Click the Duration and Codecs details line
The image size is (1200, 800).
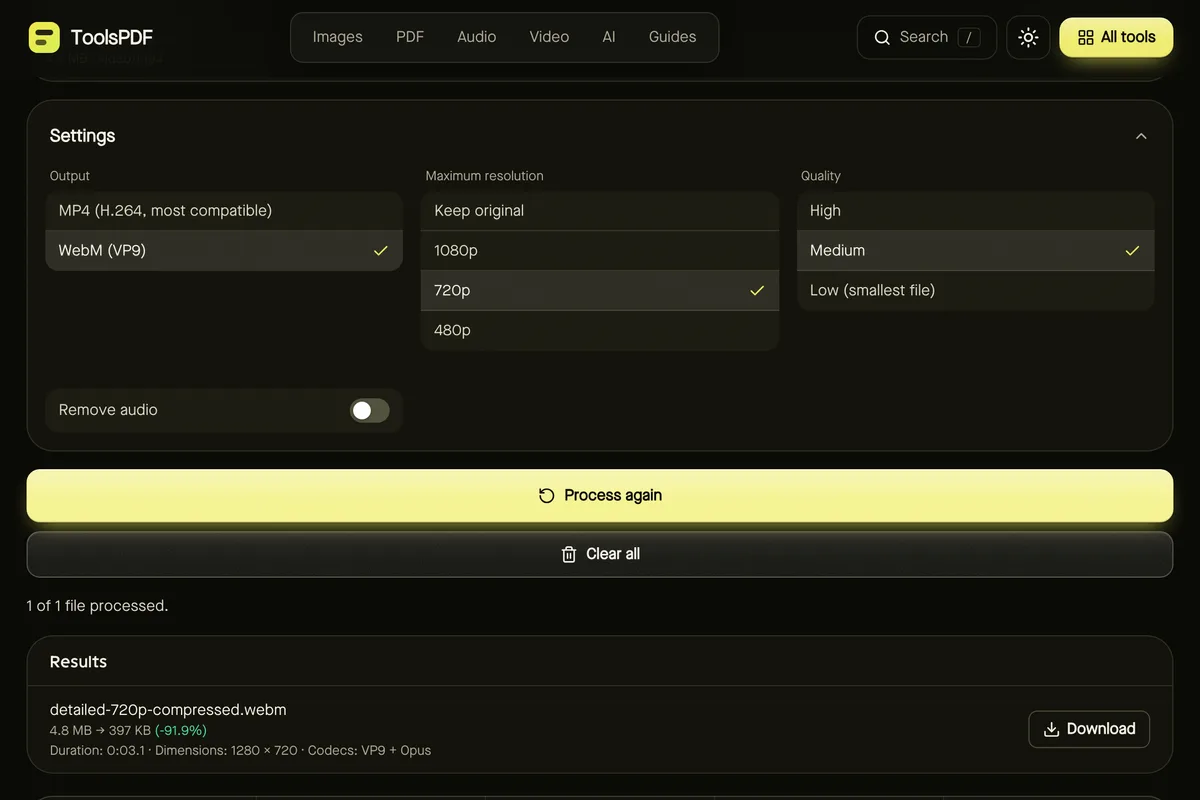pyautogui.click(x=240, y=750)
